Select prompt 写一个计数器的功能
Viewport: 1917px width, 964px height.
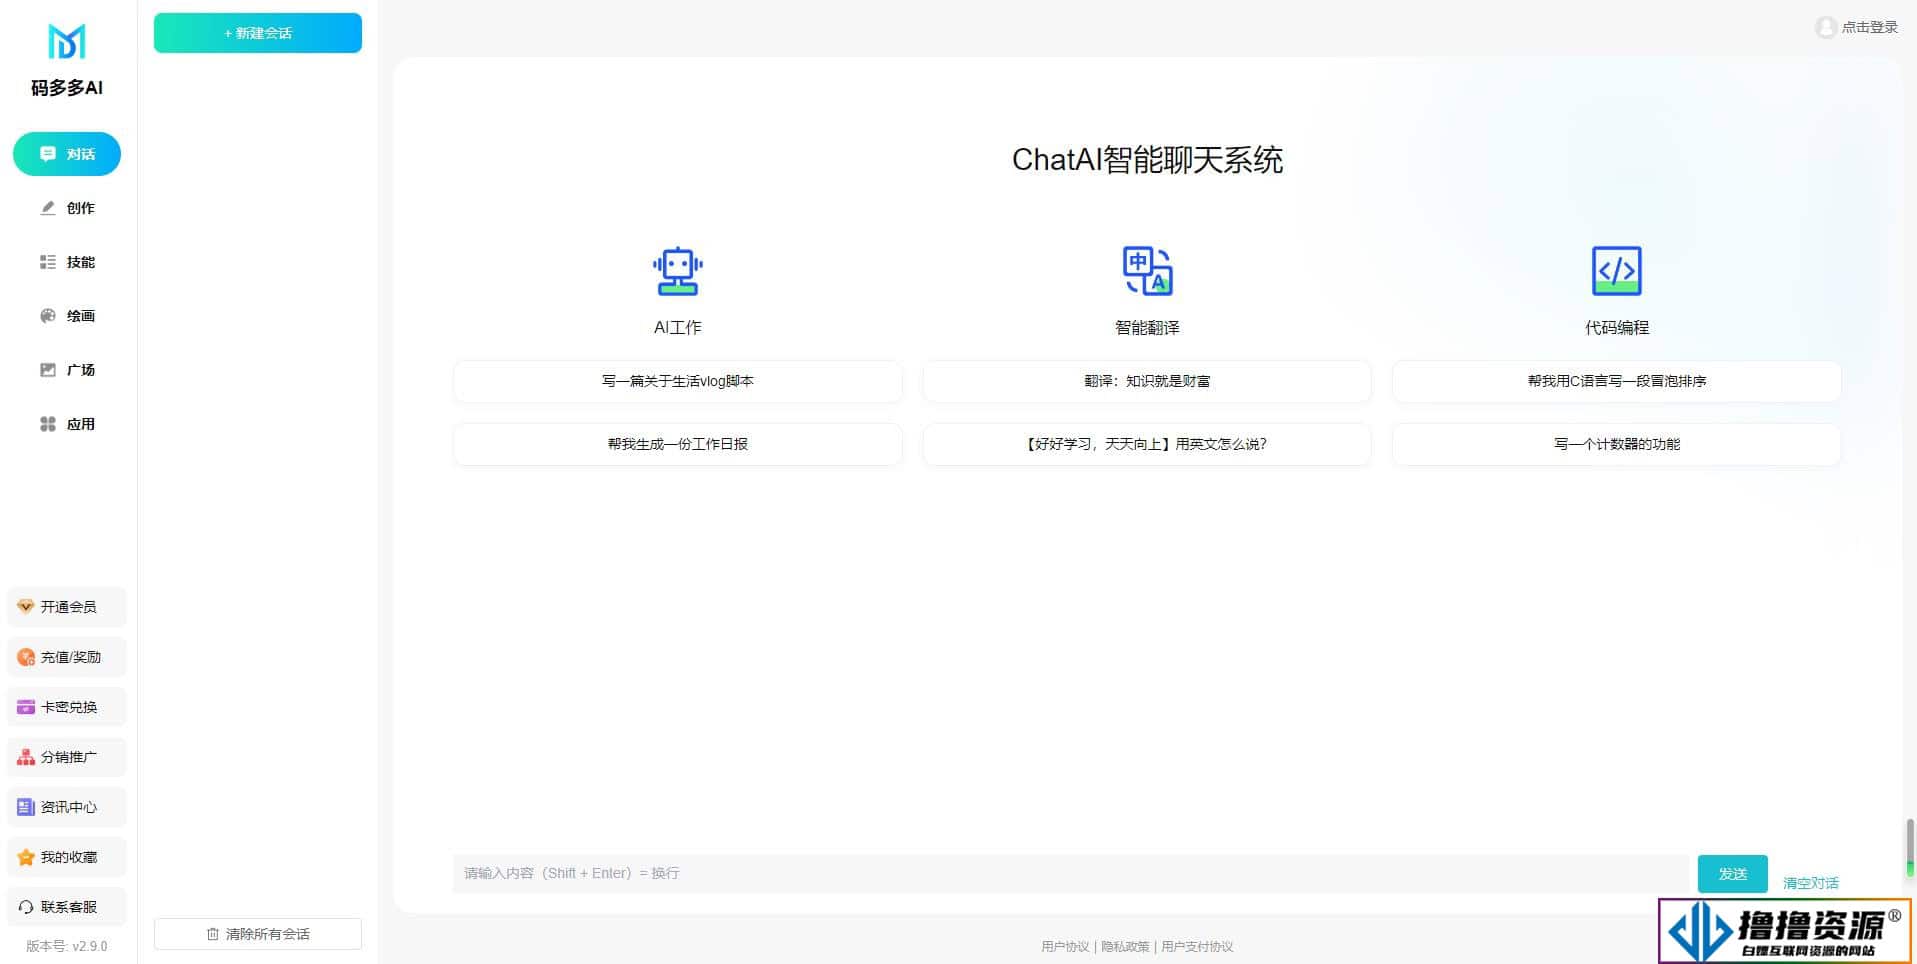tap(1617, 444)
